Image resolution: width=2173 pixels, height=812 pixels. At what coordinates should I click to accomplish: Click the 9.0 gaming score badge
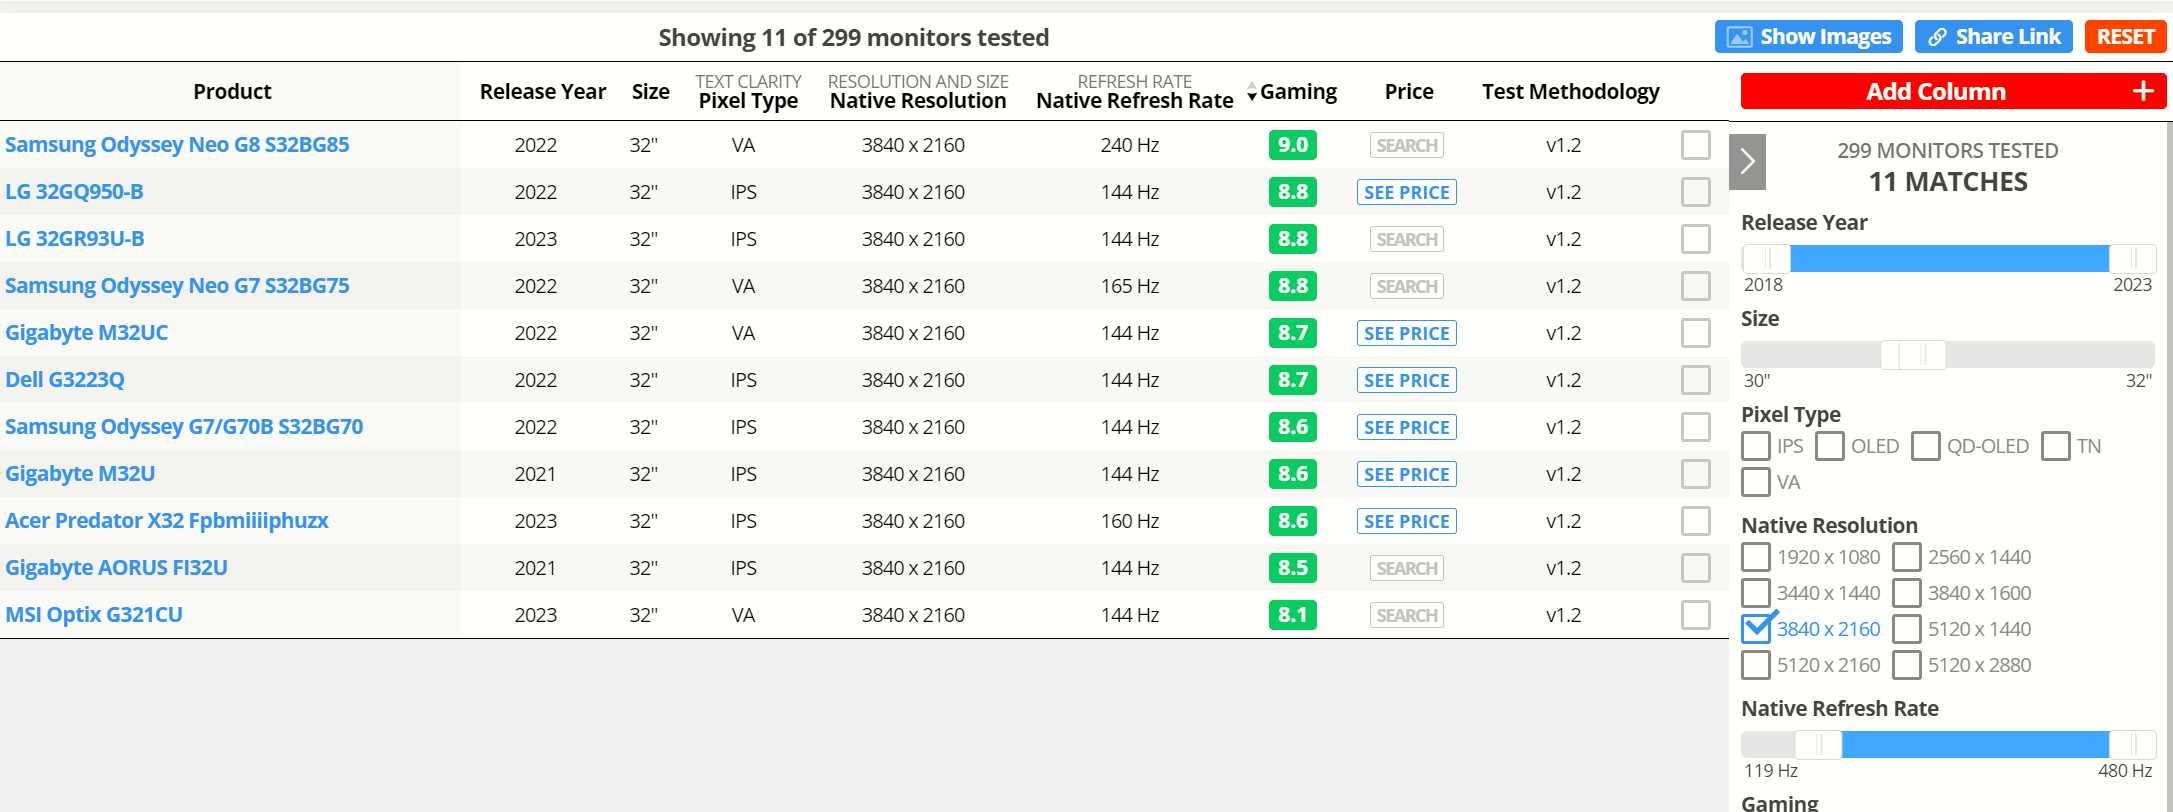coord(1293,145)
